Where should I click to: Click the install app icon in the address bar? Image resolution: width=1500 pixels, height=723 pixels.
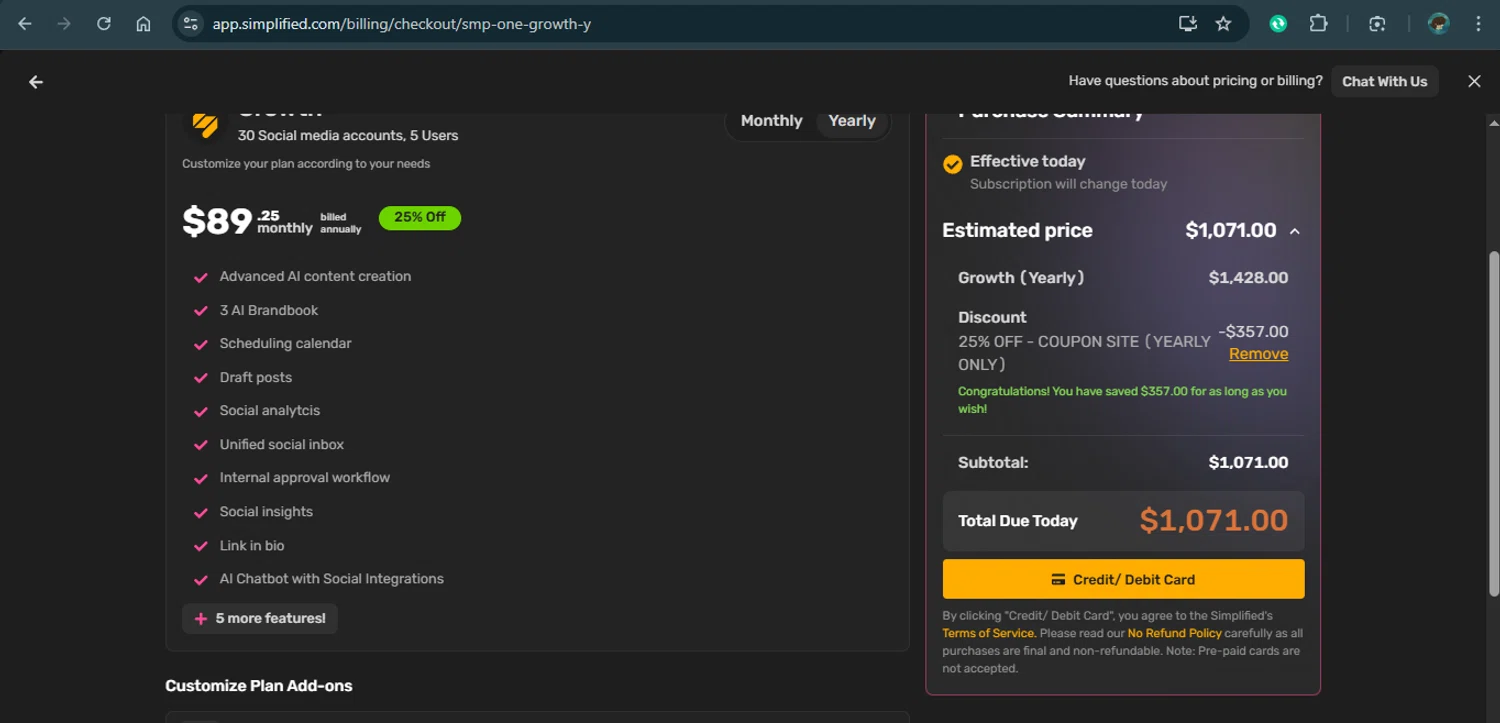coord(1188,24)
